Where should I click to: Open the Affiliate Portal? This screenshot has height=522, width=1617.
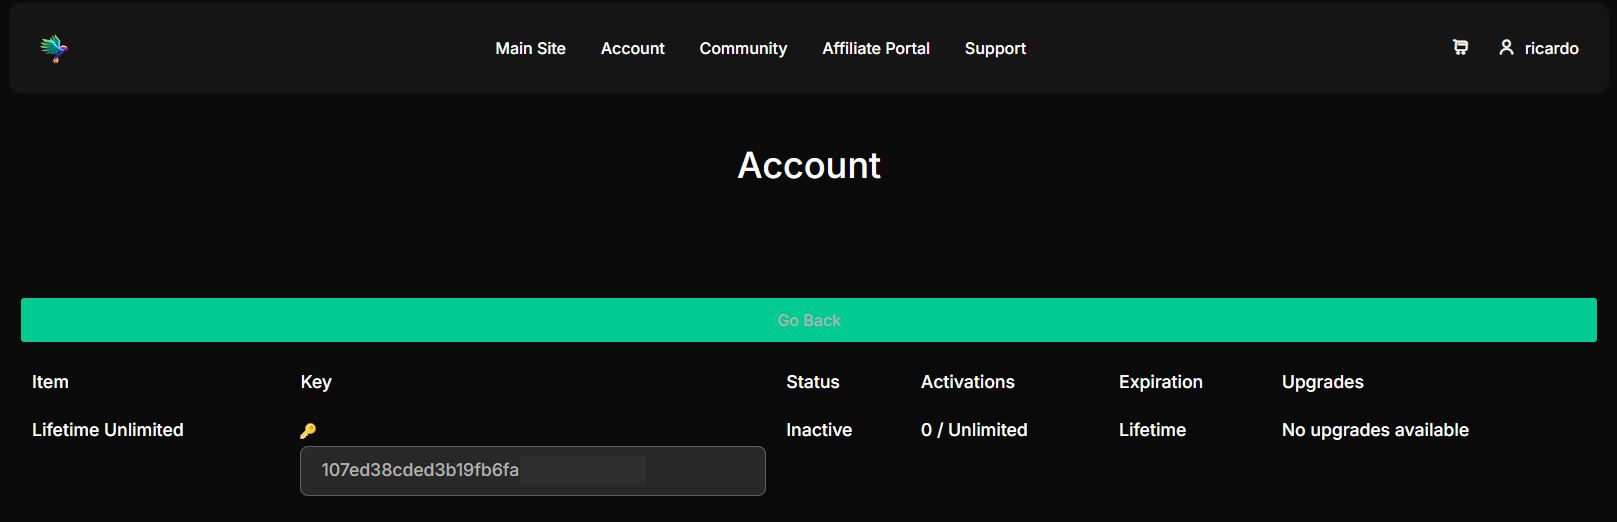[875, 48]
